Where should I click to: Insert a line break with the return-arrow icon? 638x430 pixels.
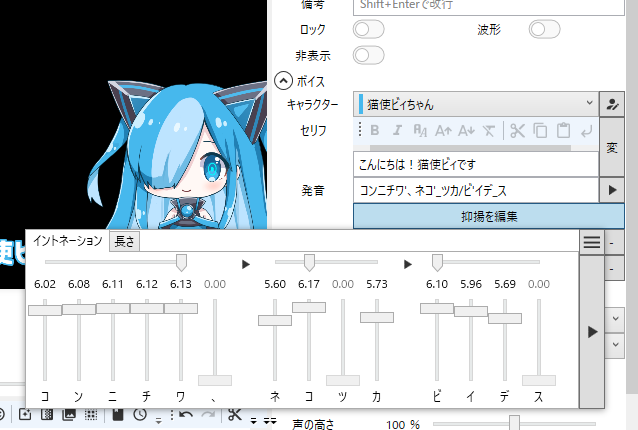tap(586, 131)
